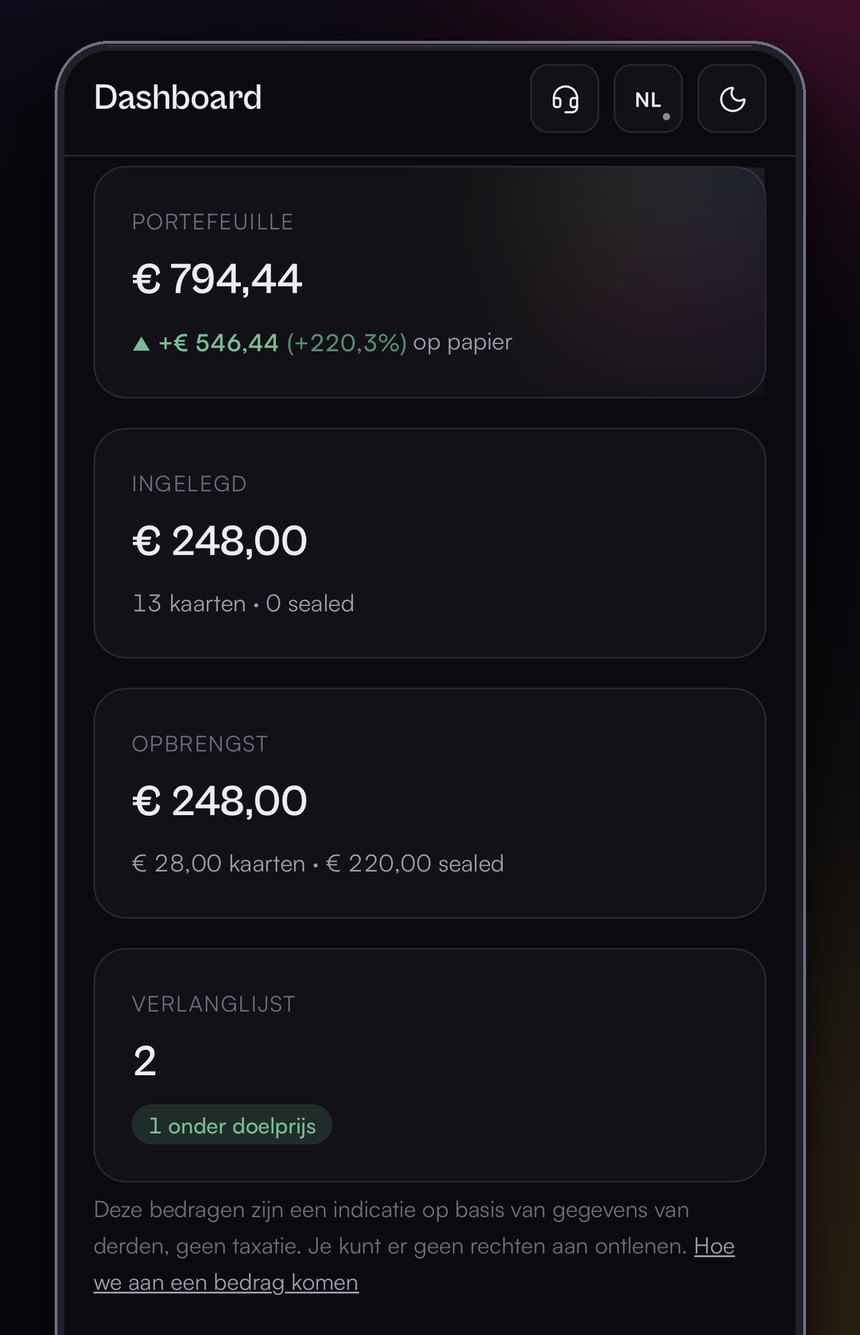
Task: Toggle dark mode with the moon icon
Action: [x=732, y=98]
